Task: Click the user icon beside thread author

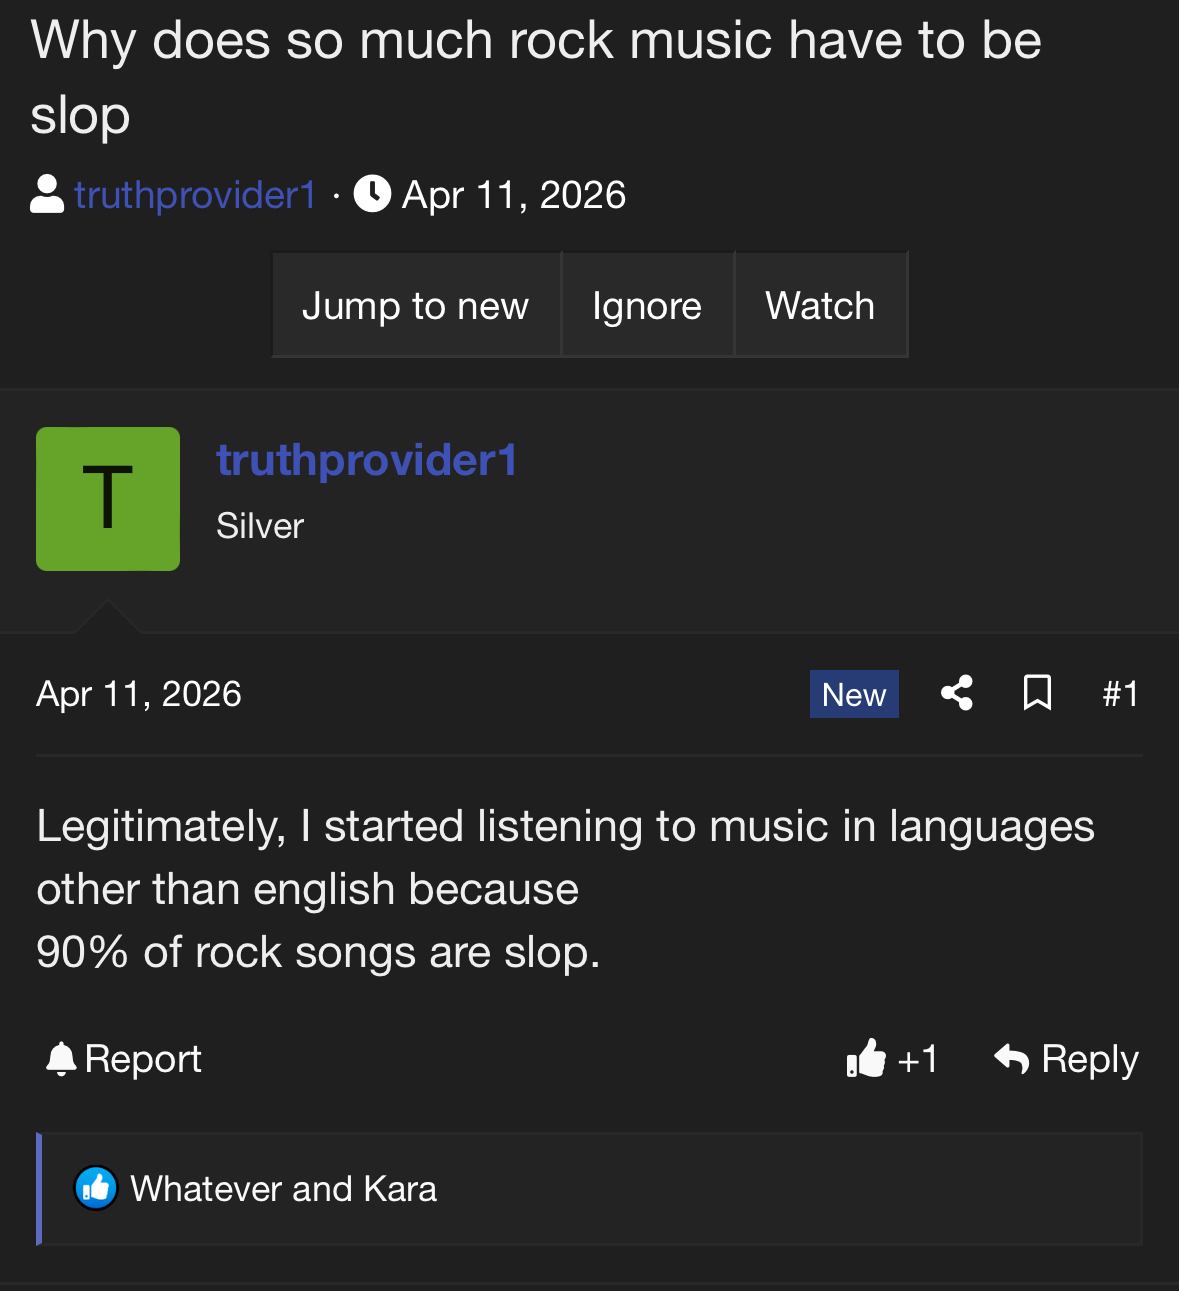Action: 47,195
